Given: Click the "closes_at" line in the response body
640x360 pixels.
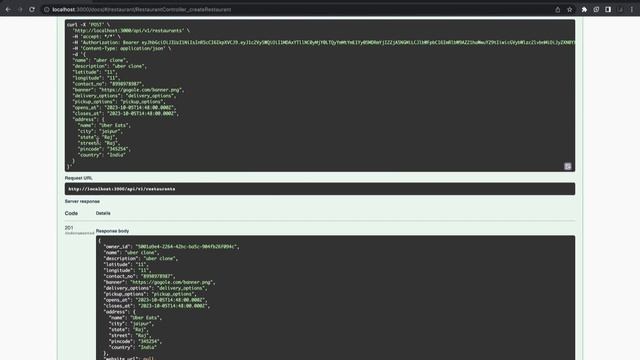Looking at the screenshot, I should pos(157,306).
